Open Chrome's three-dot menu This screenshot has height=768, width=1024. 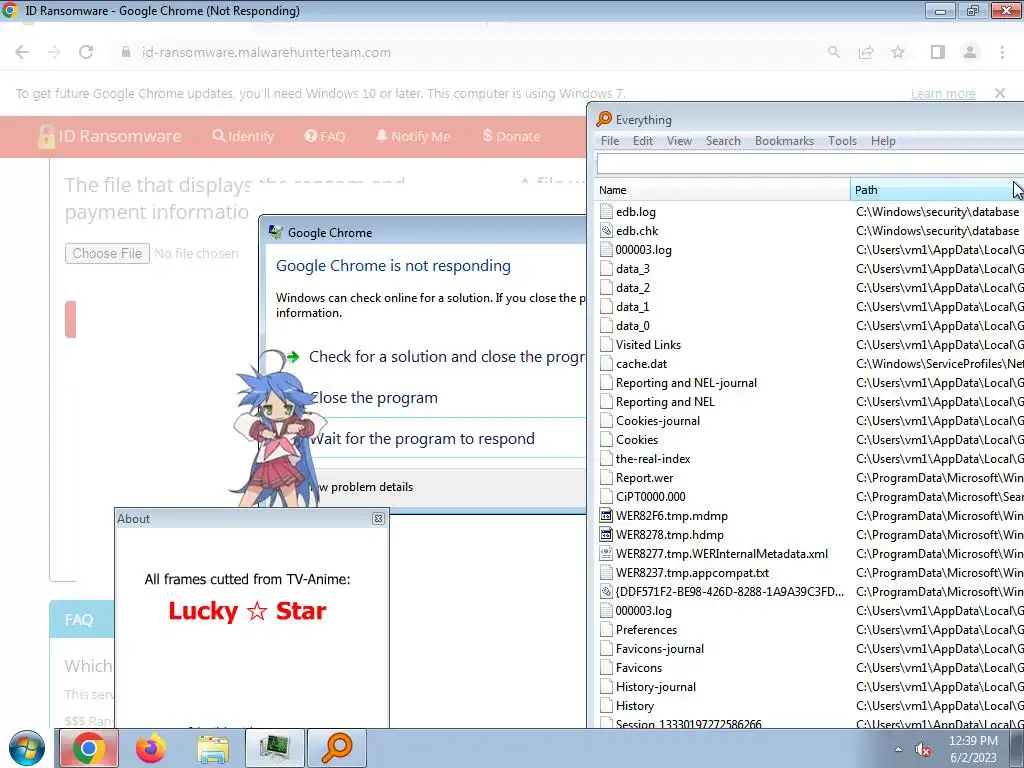pos(1002,52)
